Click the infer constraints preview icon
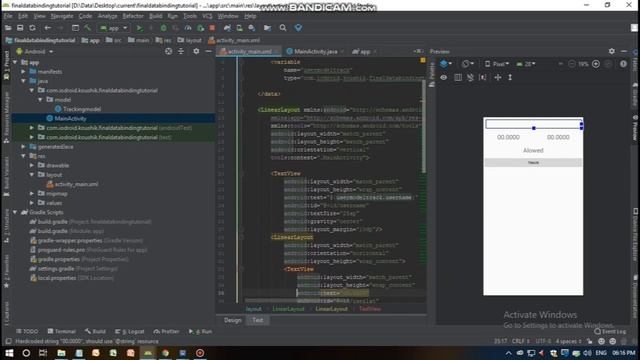The width and height of the screenshot is (640, 360). pos(482,78)
